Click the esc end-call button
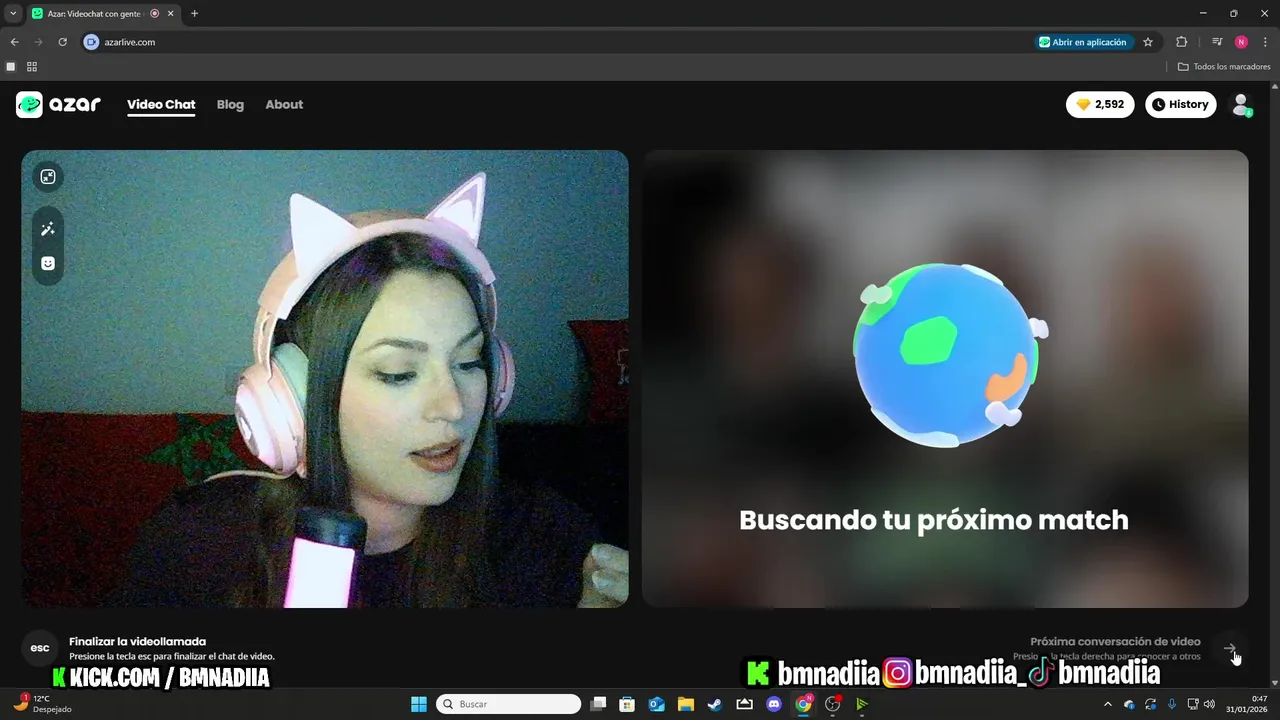This screenshot has height=720, width=1280. (x=40, y=648)
